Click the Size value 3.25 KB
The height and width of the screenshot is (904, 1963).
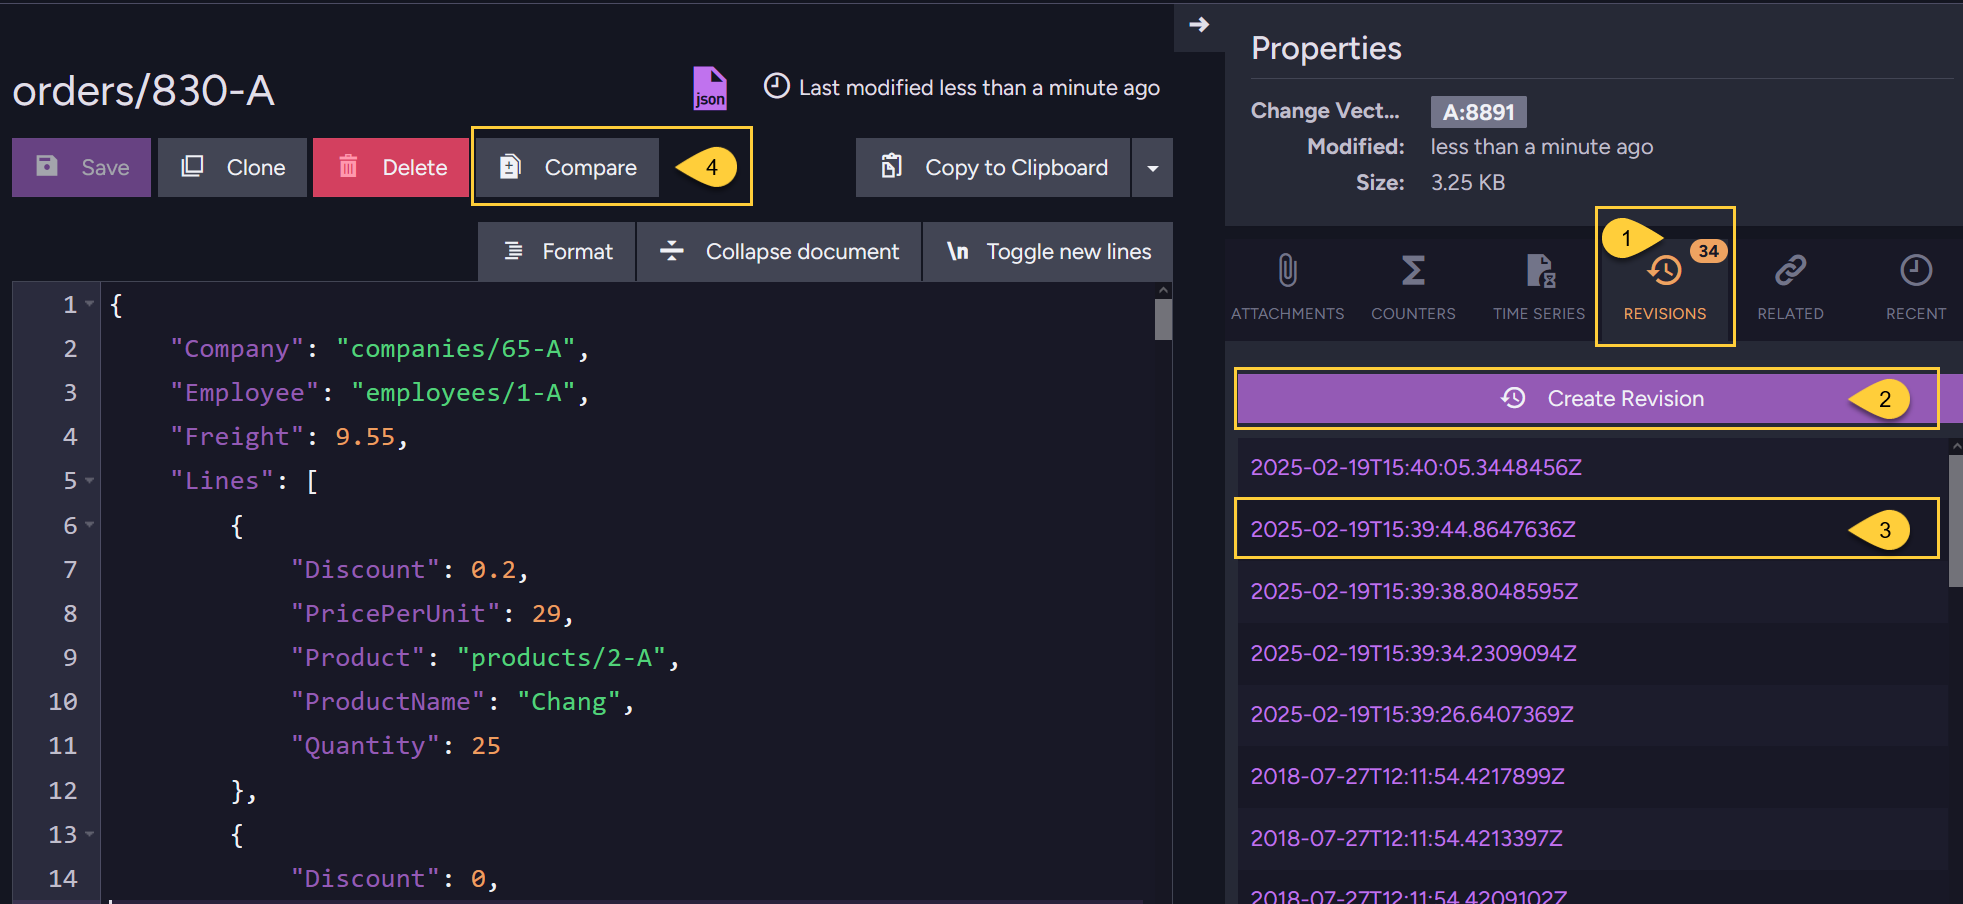[x=1468, y=182]
